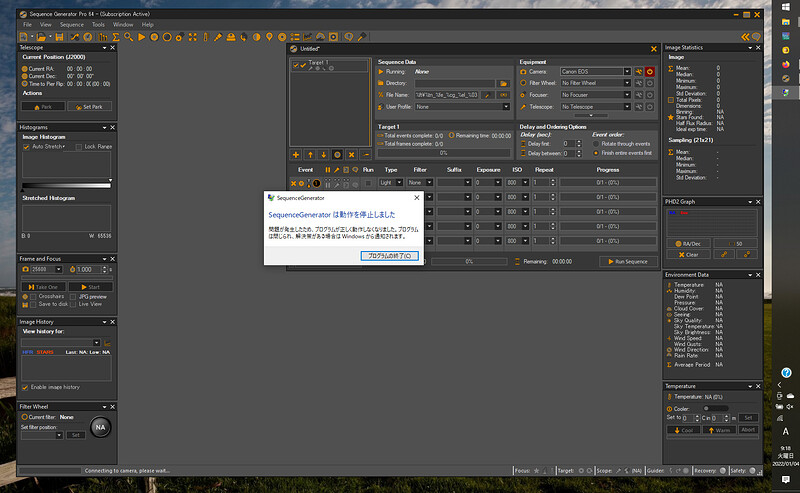Image resolution: width=800 pixels, height=493 pixels.
Task: Select Finish entire events first radio button
Action: click(595, 153)
